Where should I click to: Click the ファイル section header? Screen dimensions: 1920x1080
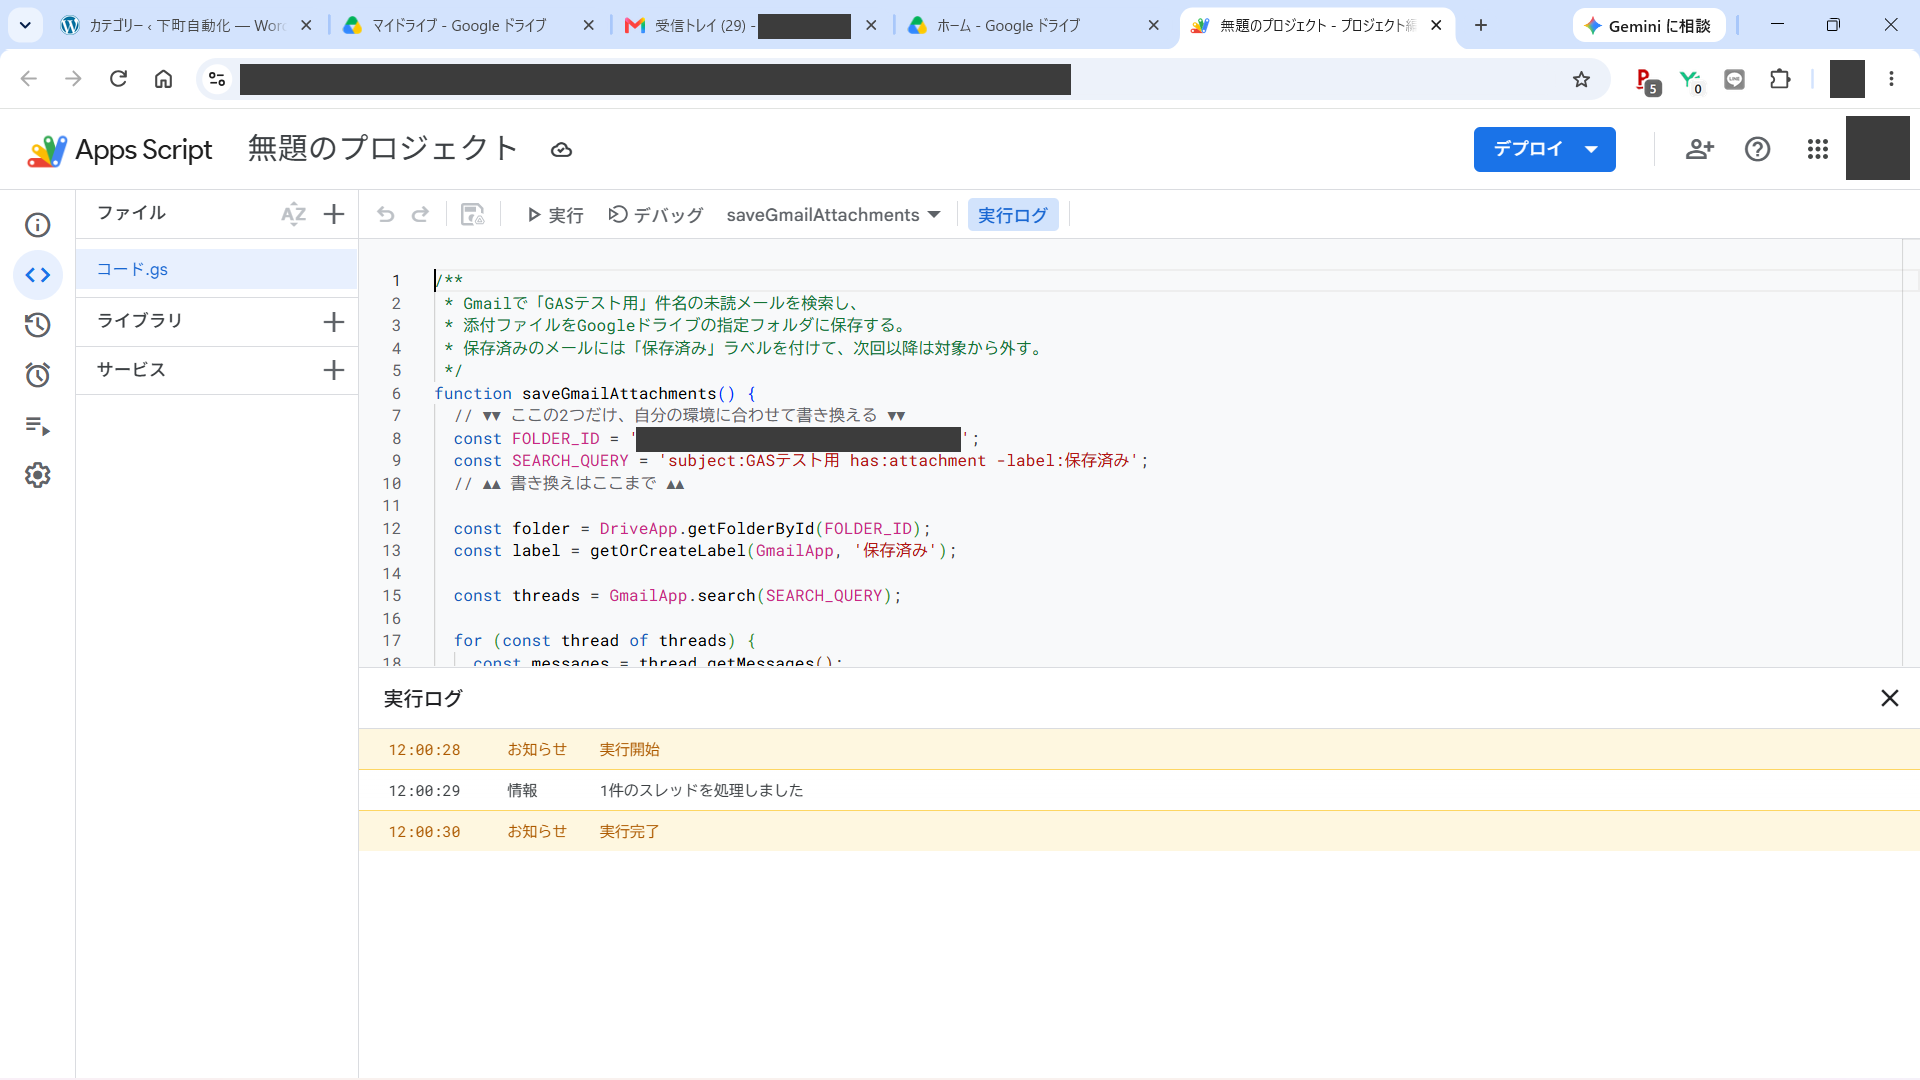tap(131, 213)
